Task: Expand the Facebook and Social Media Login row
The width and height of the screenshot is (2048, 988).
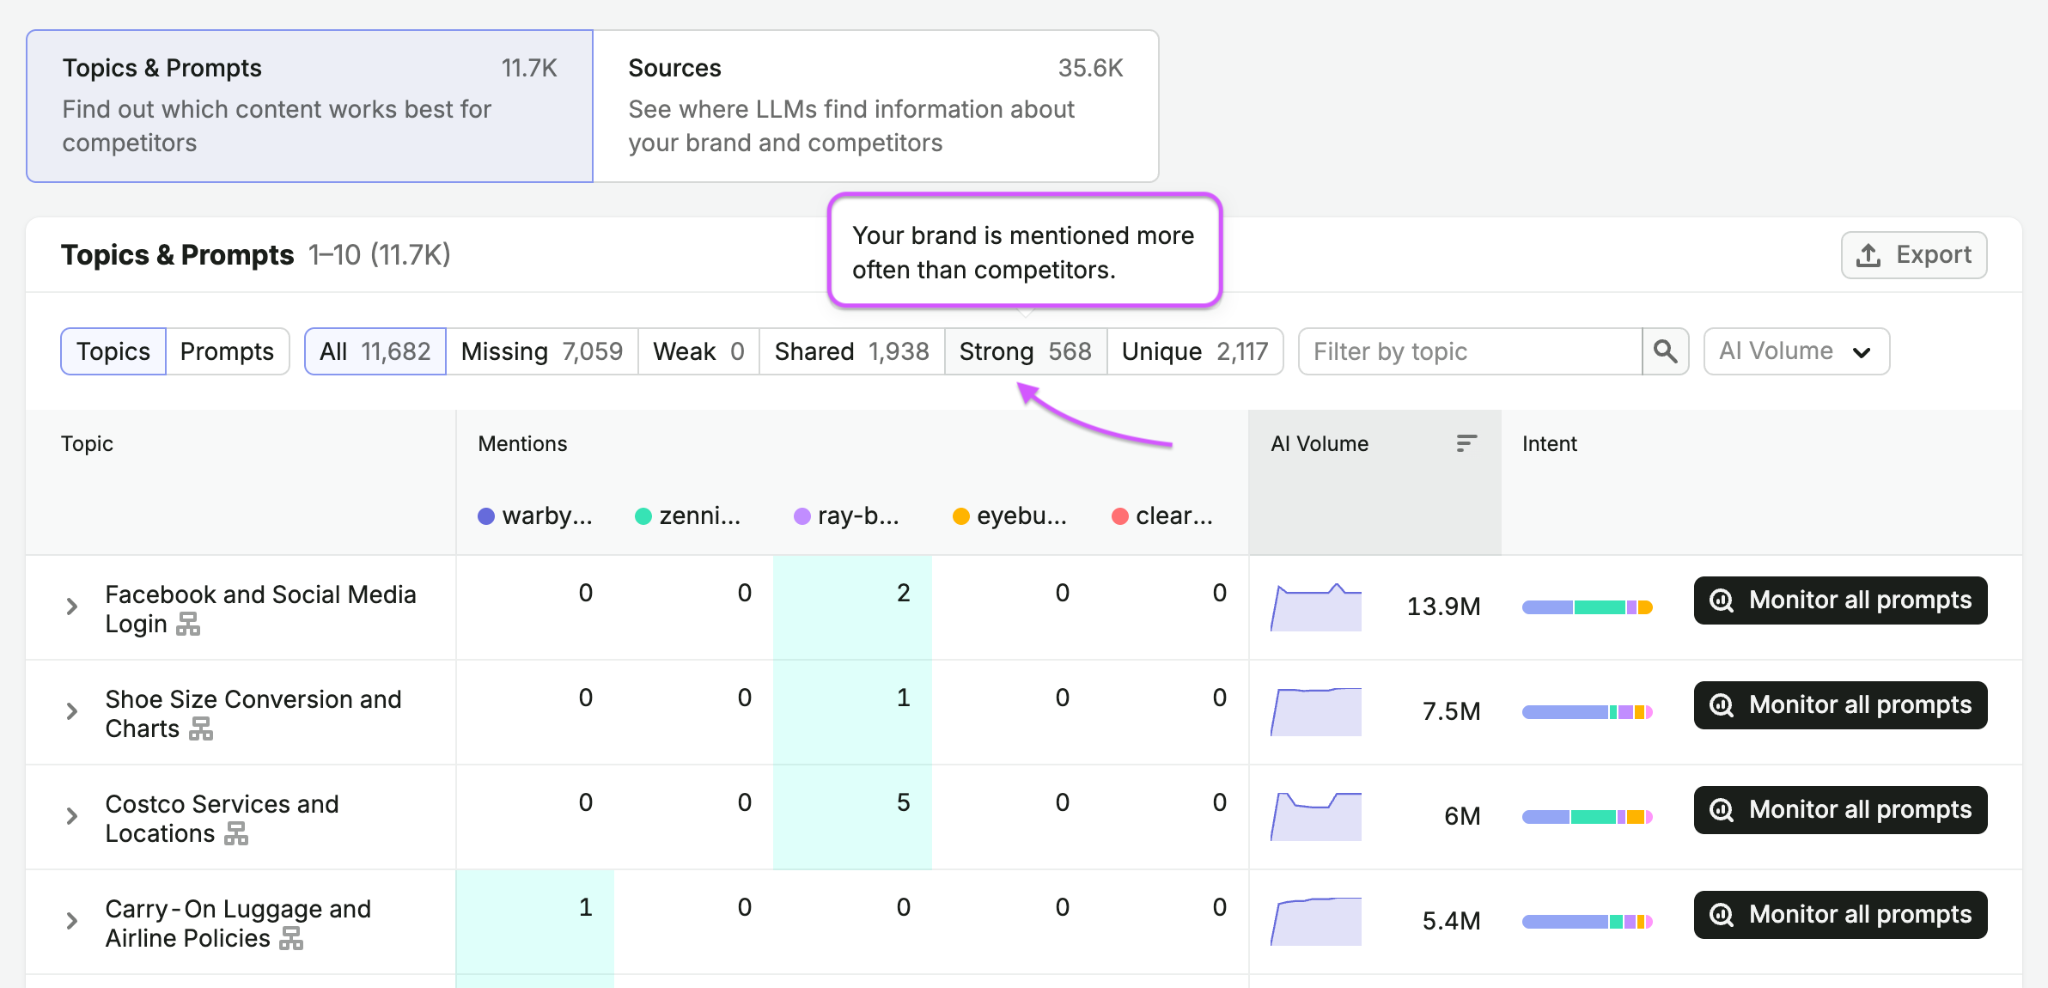Action: coord(71,607)
